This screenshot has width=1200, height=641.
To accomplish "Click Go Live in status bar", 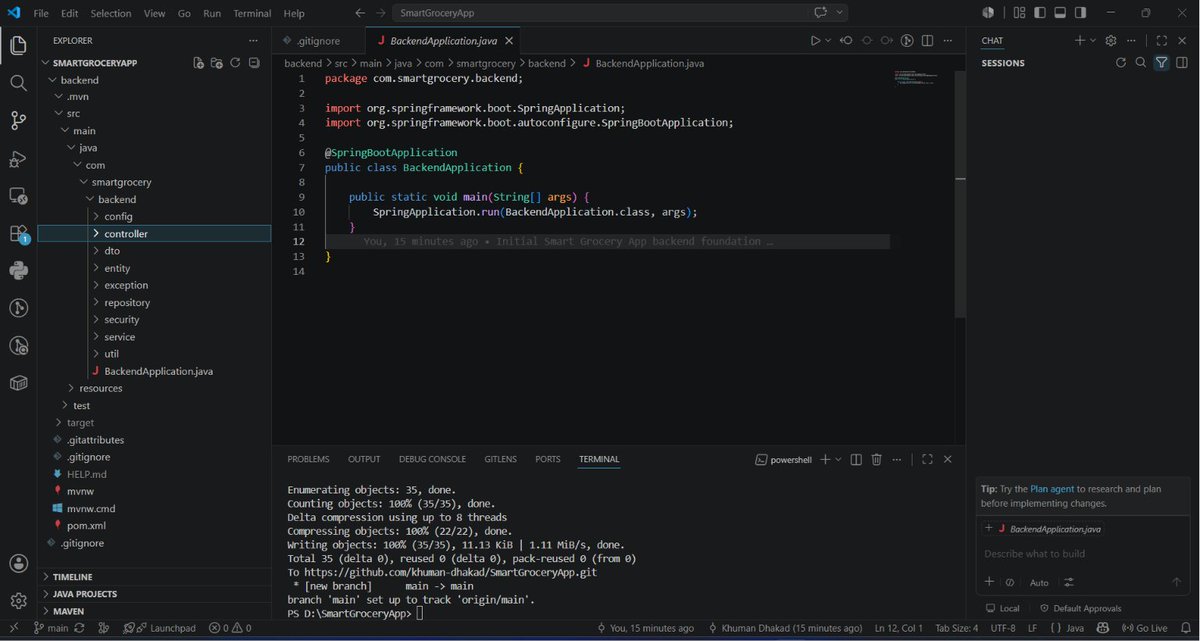I will point(1144,628).
